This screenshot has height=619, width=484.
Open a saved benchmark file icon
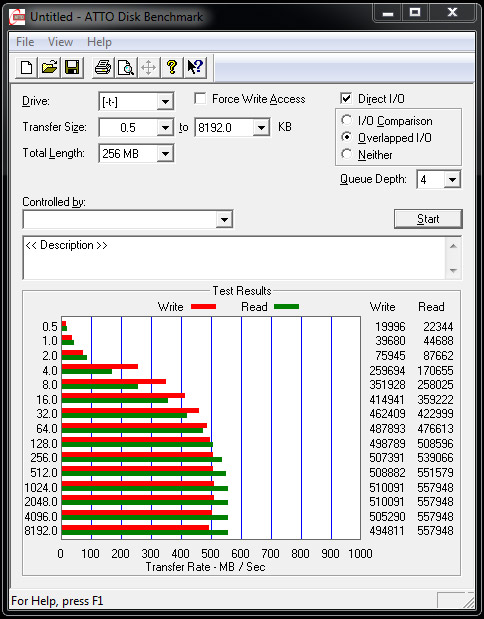tap(49, 68)
